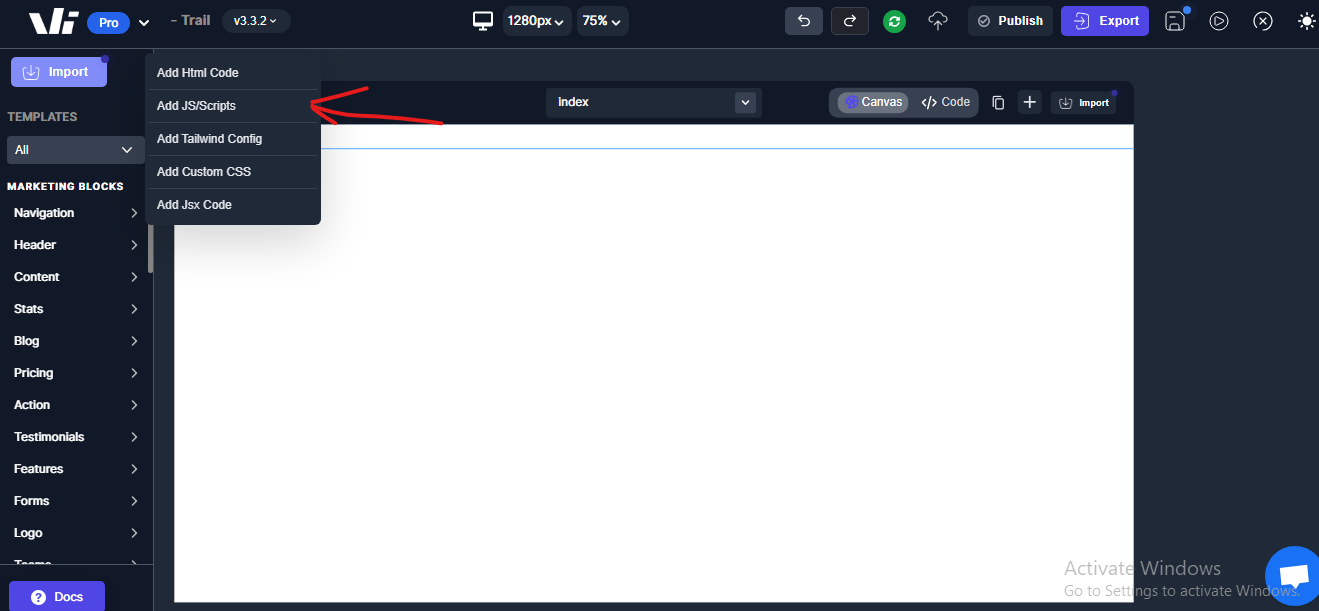Expand the Pricing blocks category

[x=76, y=373]
